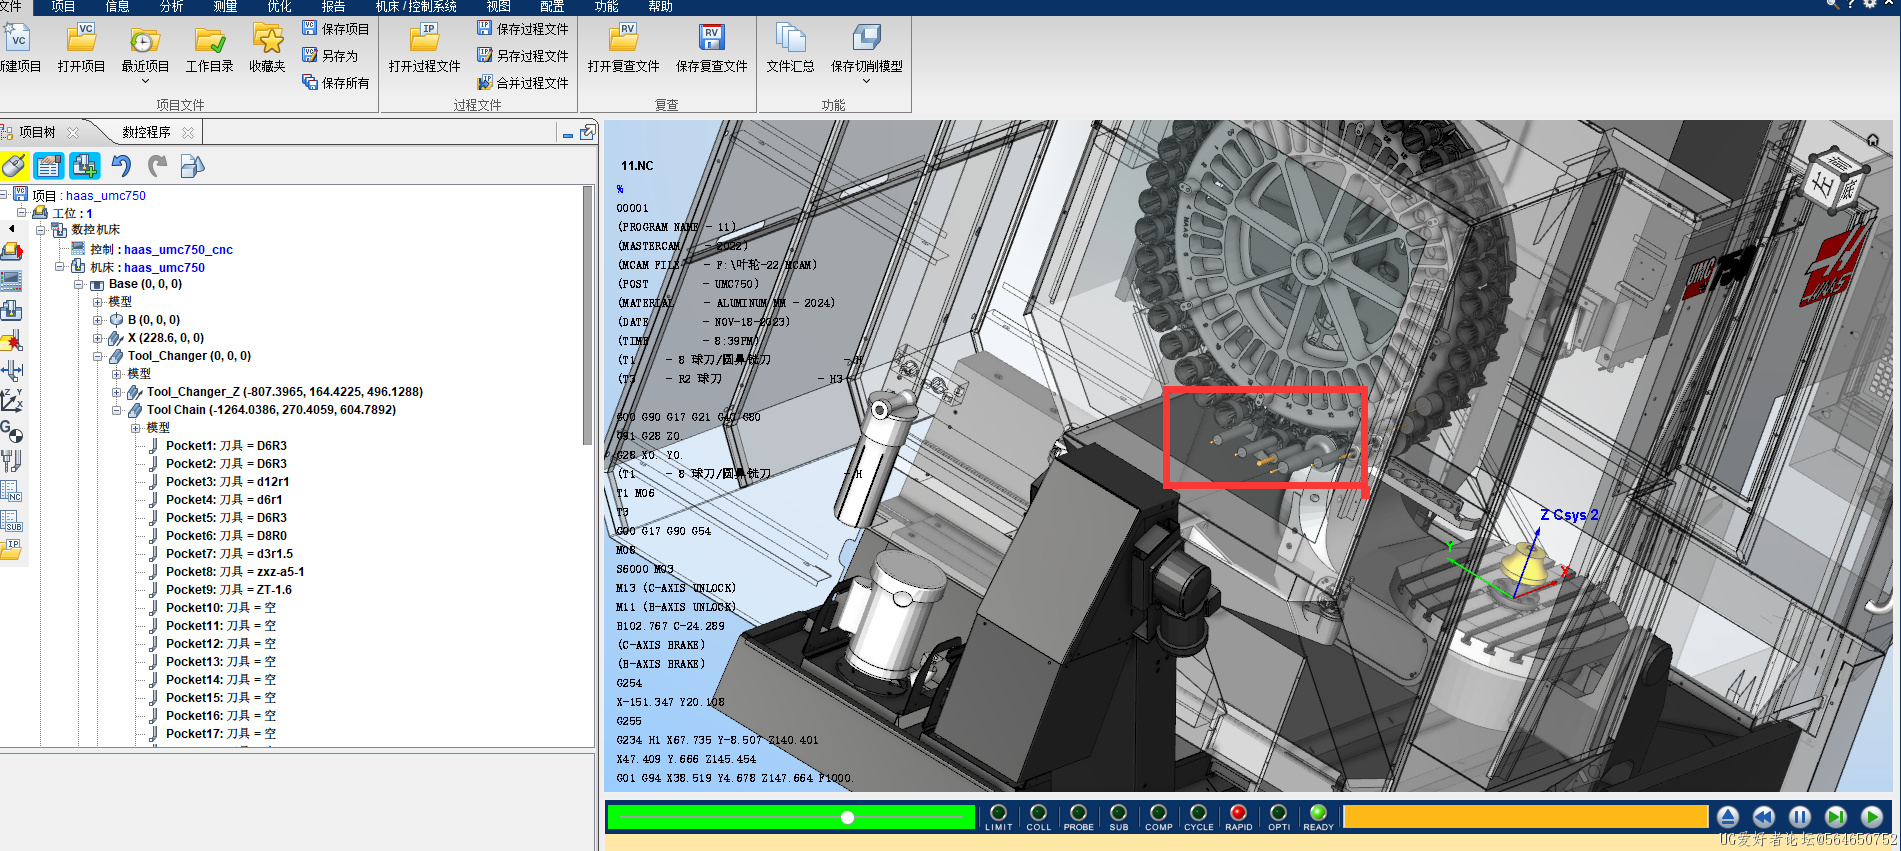Click 保存所有 to save all
This screenshot has width=1901, height=851.
point(336,83)
